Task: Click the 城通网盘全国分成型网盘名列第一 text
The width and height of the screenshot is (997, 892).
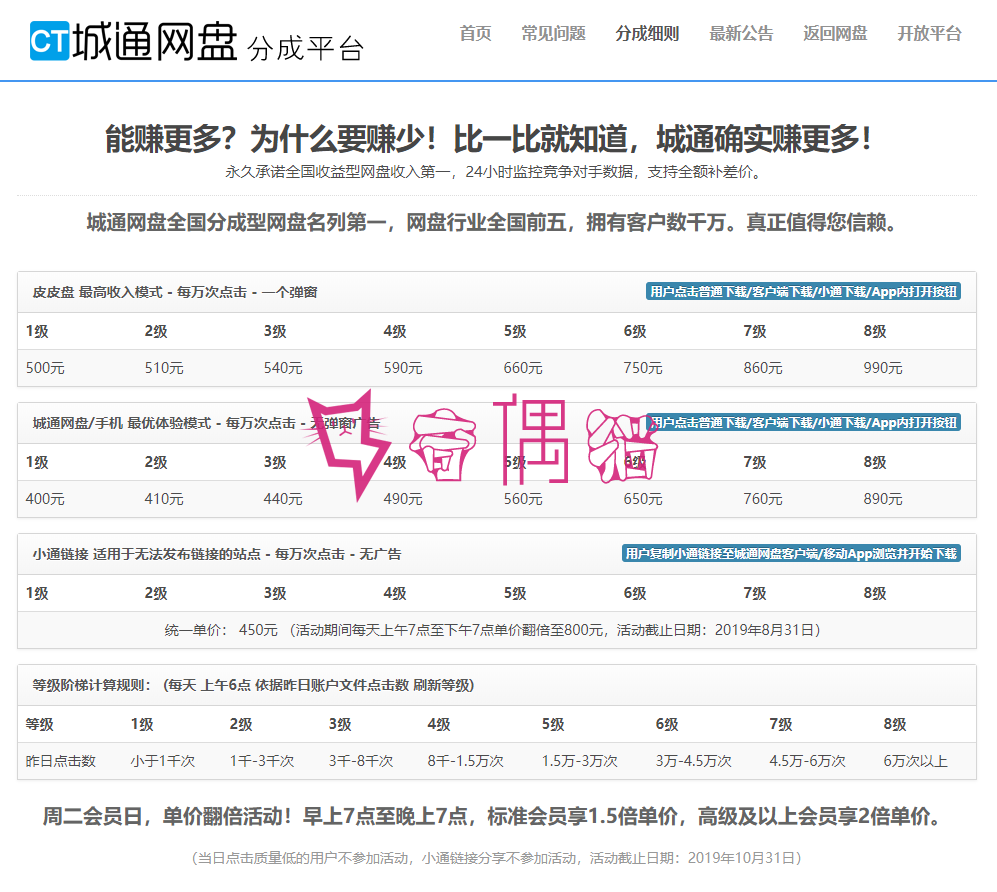Action: pos(492,223)
